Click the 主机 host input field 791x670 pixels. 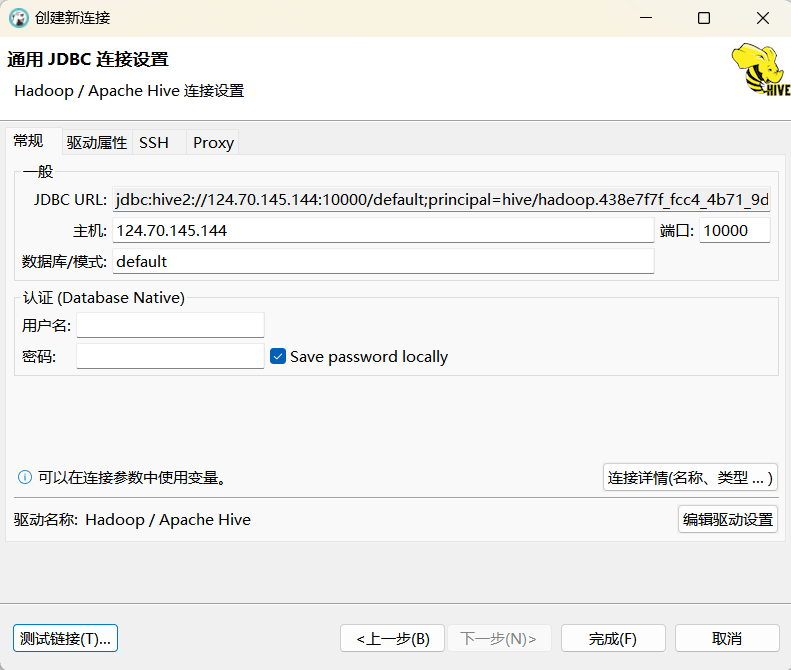pyautogui.click(x=383, y=231)
